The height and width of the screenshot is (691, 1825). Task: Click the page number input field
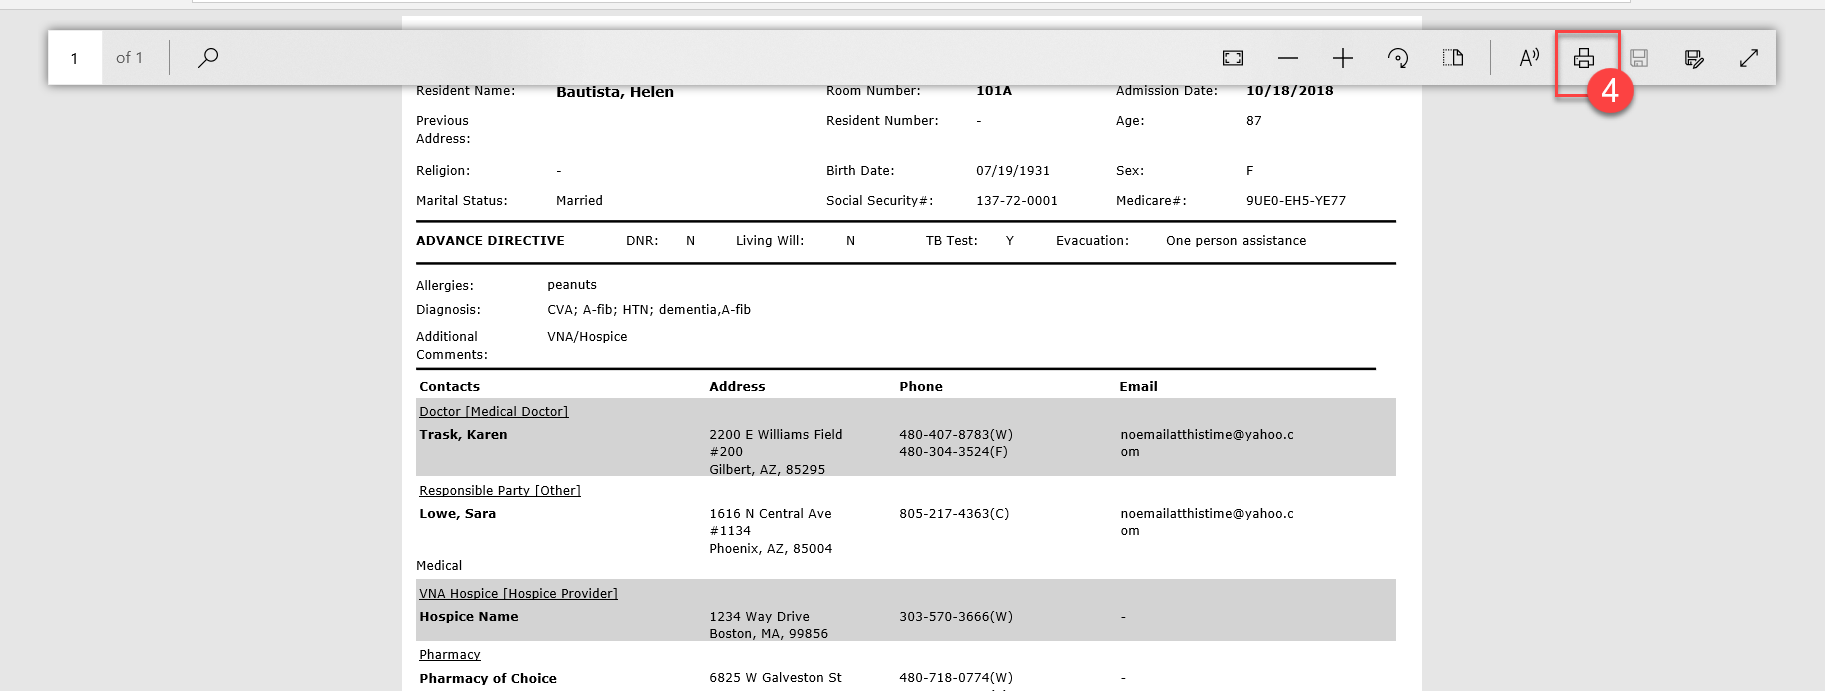click(75, 58)
